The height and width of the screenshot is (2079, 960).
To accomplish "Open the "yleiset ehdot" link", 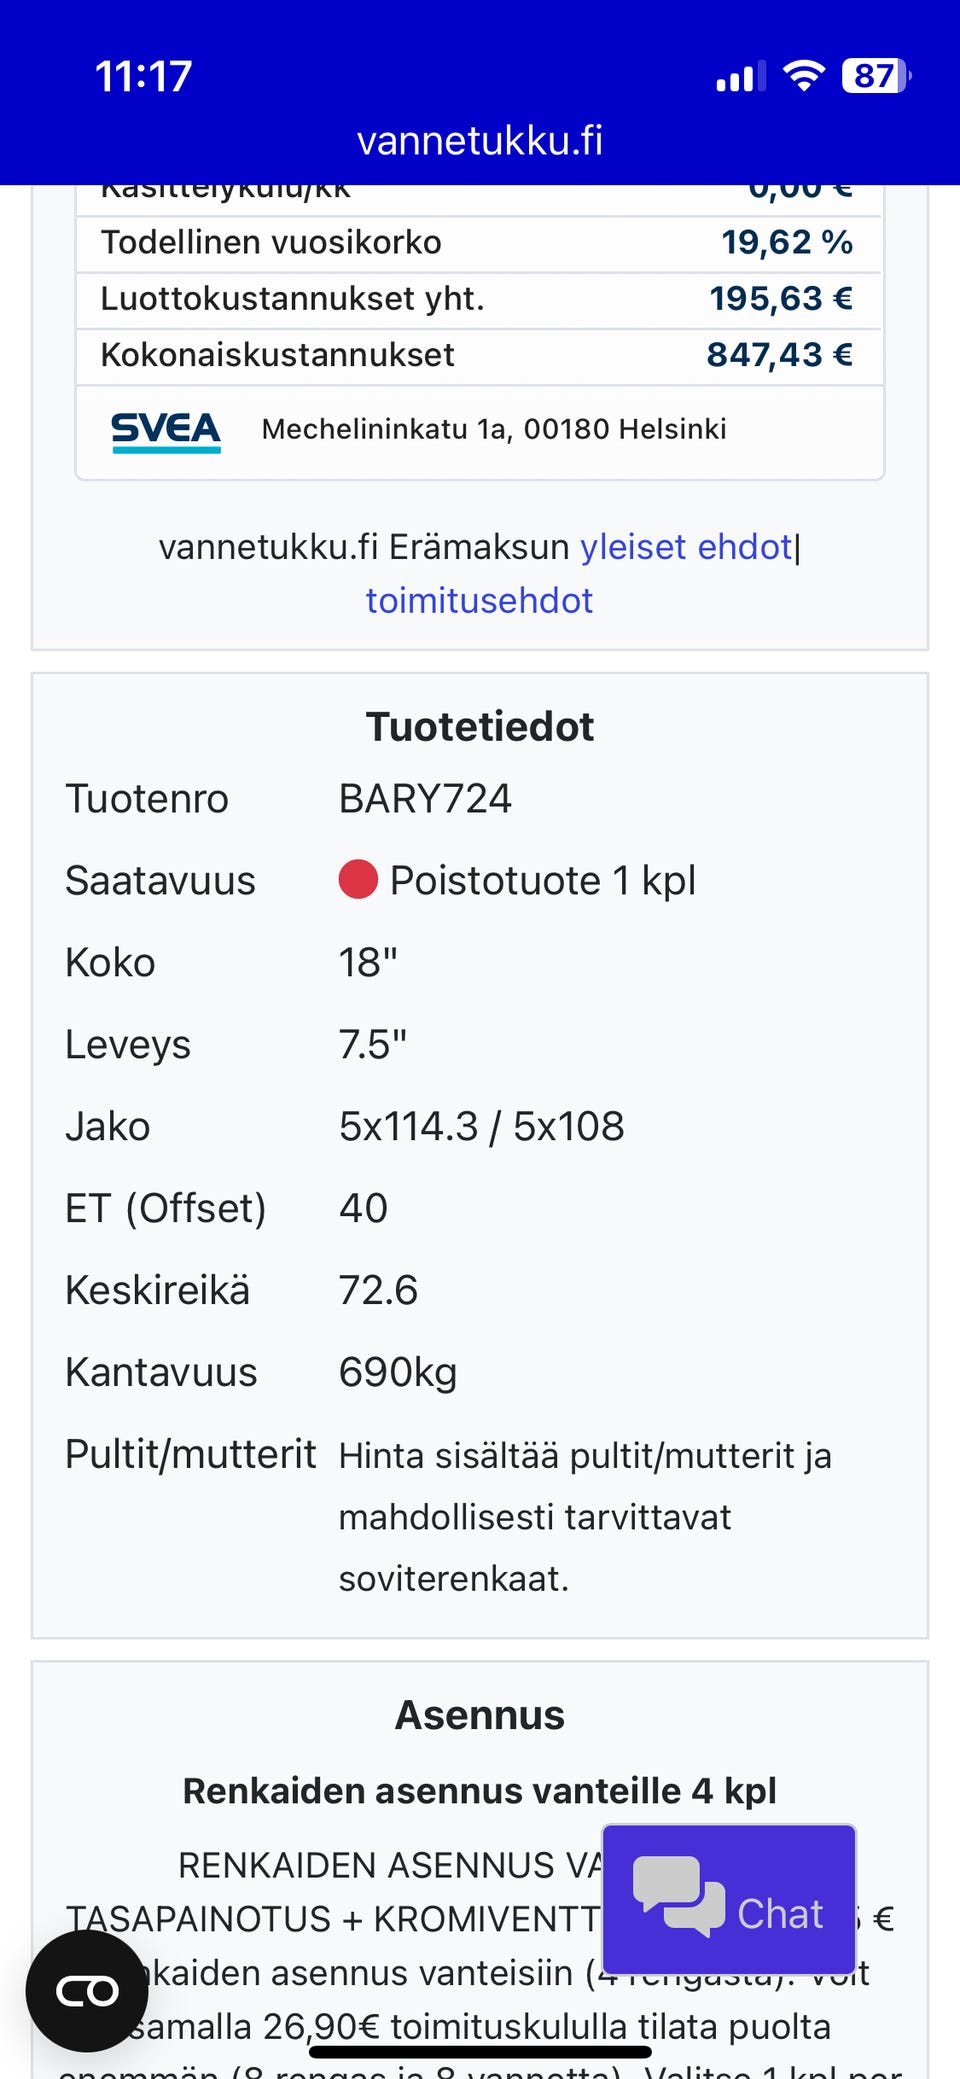I will point(686,547).
